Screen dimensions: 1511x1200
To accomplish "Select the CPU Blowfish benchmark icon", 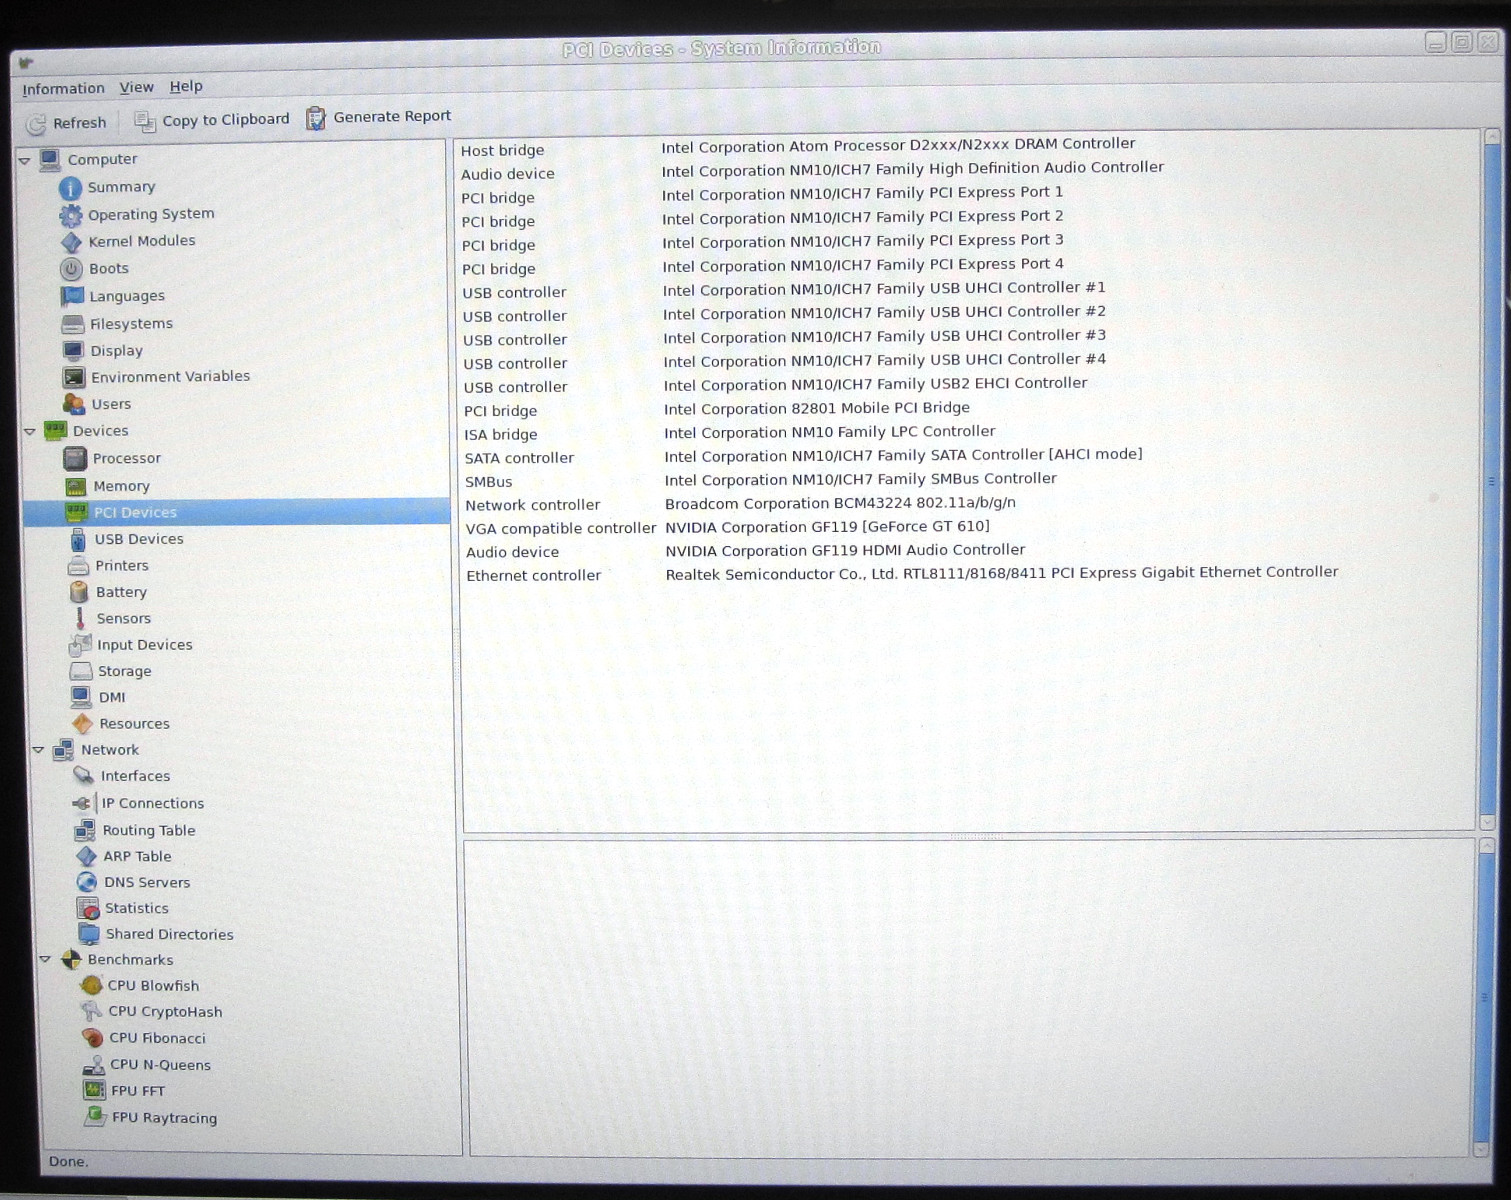I will click(91, 985).
